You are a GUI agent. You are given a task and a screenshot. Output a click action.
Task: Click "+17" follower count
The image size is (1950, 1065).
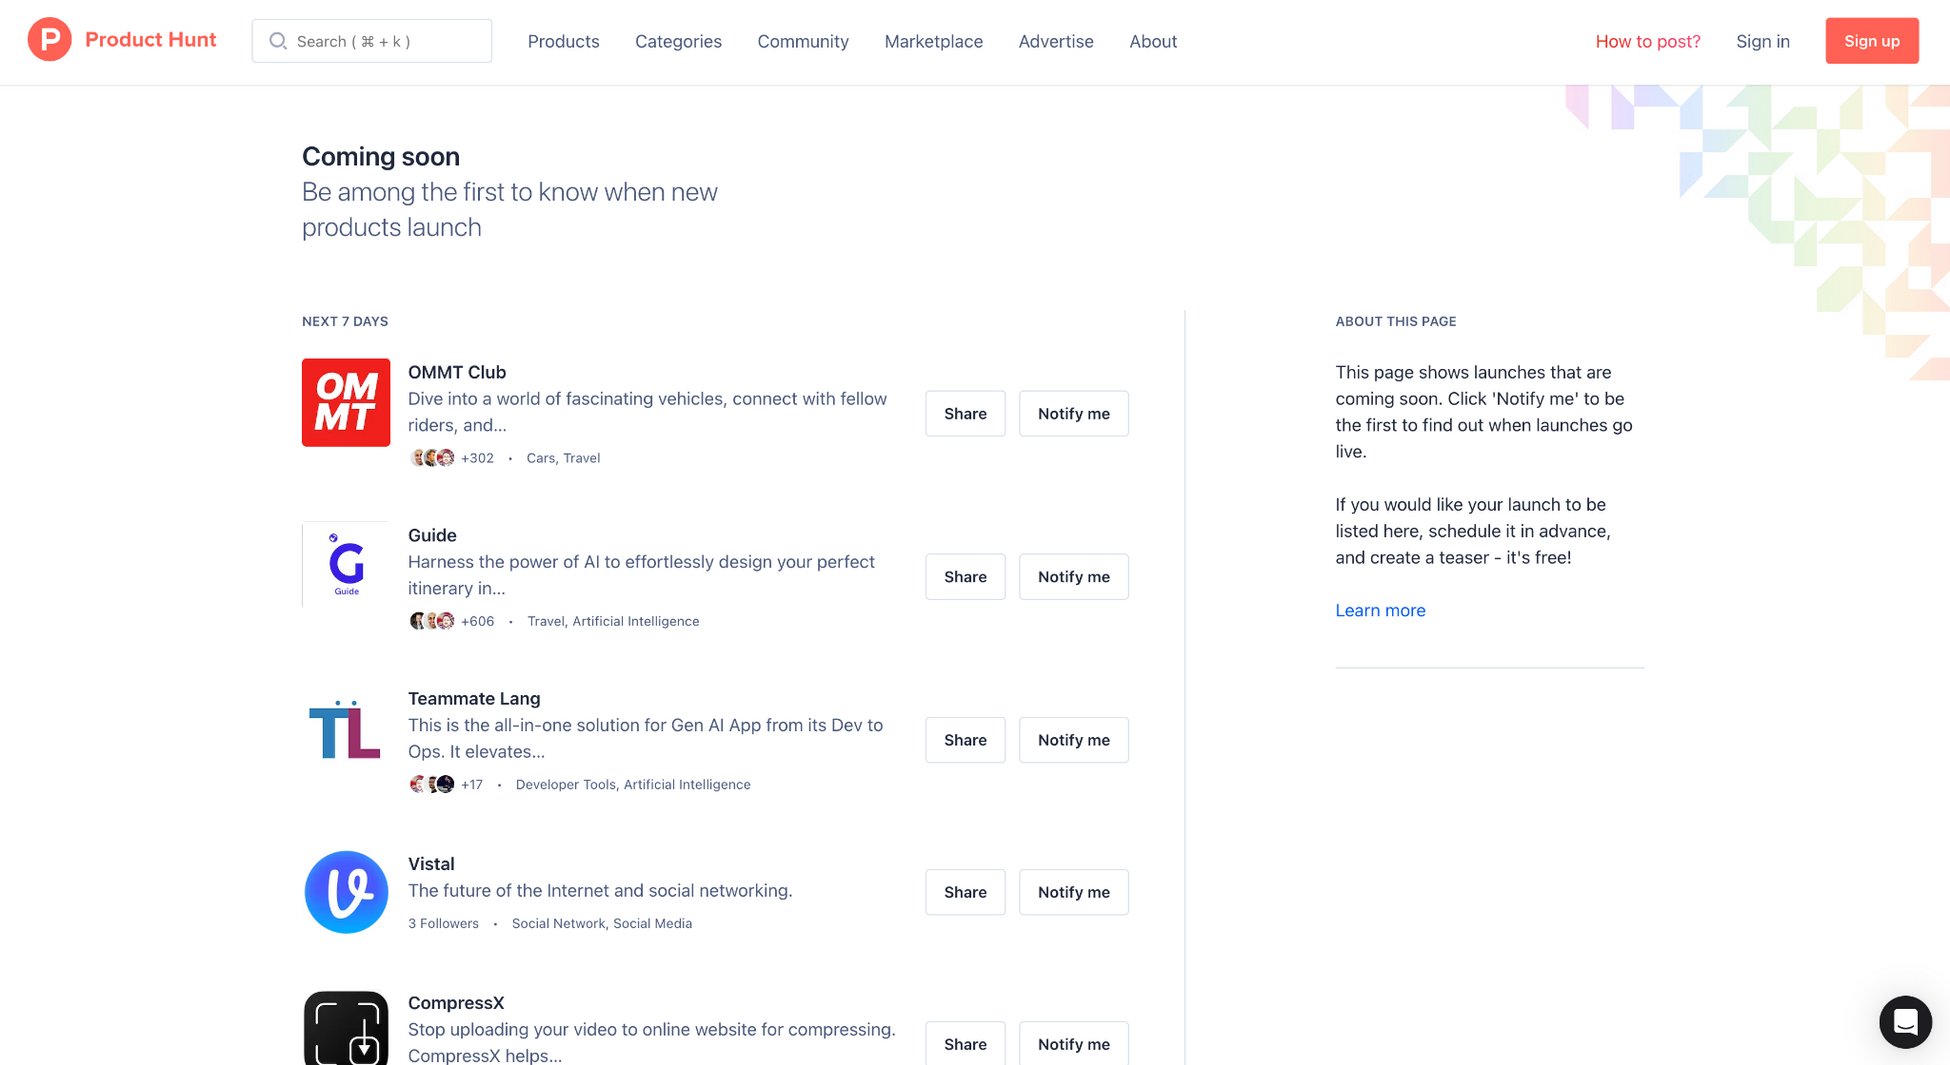pos(472,785)
